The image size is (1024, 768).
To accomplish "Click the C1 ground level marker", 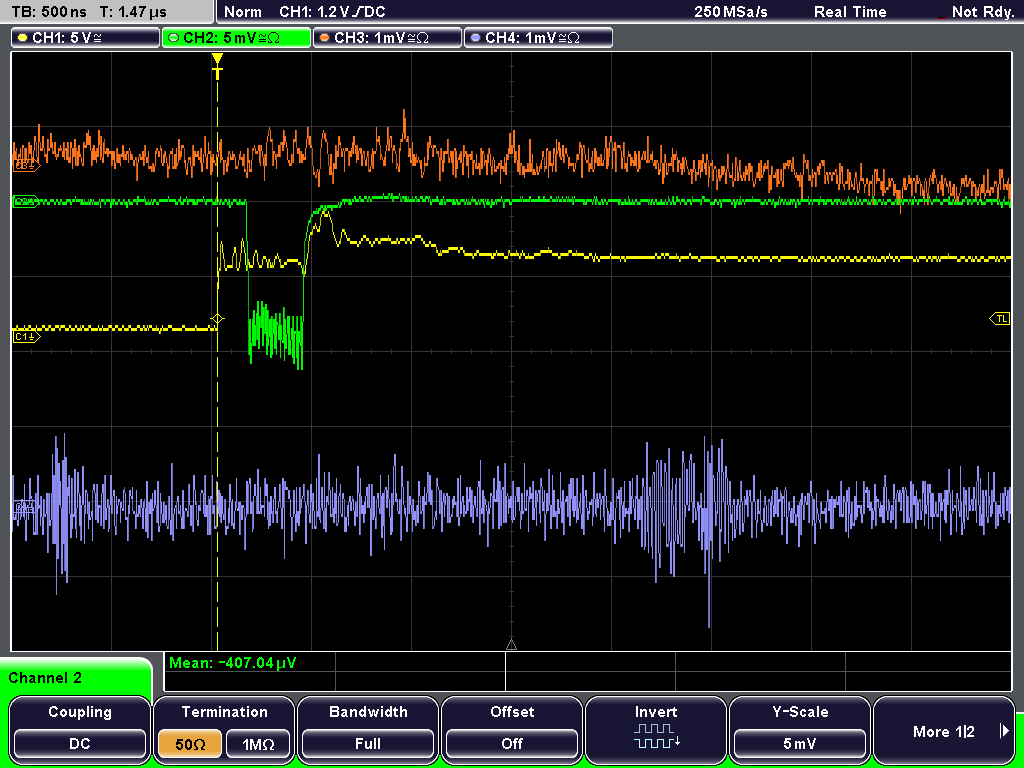I will coord(27,337).
